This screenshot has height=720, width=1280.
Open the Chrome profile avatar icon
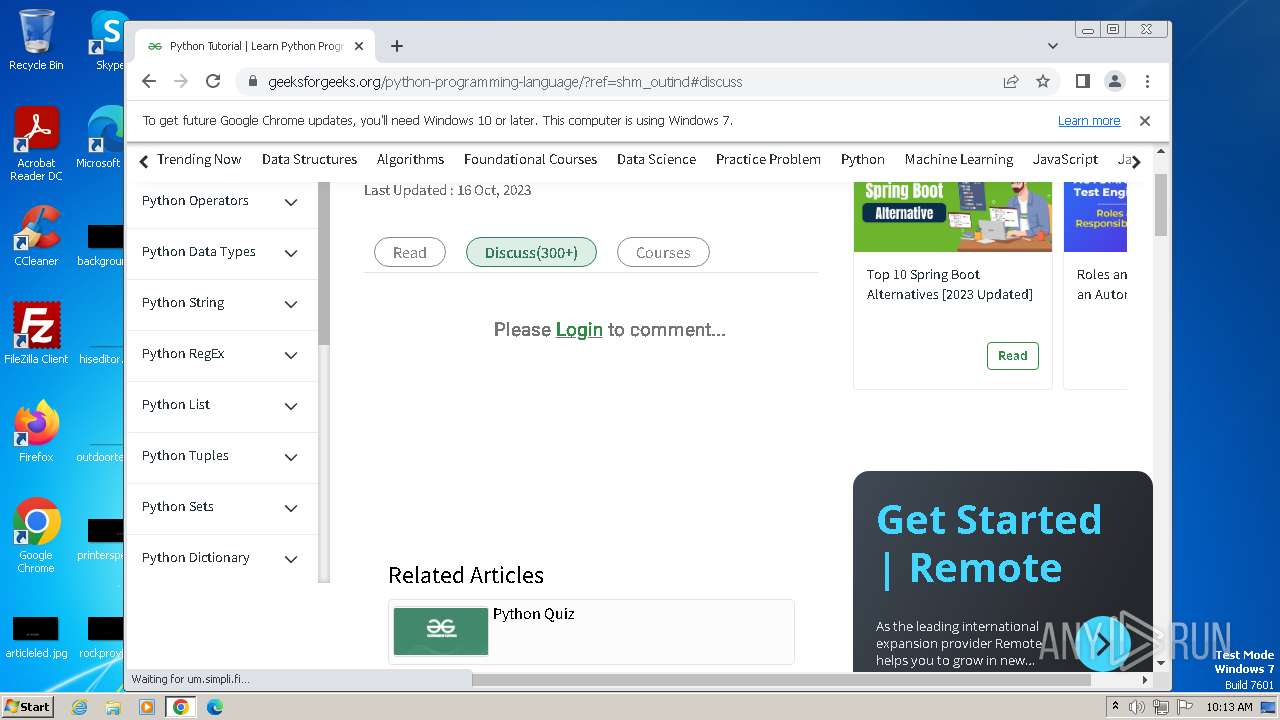[x=1114, y=81]
